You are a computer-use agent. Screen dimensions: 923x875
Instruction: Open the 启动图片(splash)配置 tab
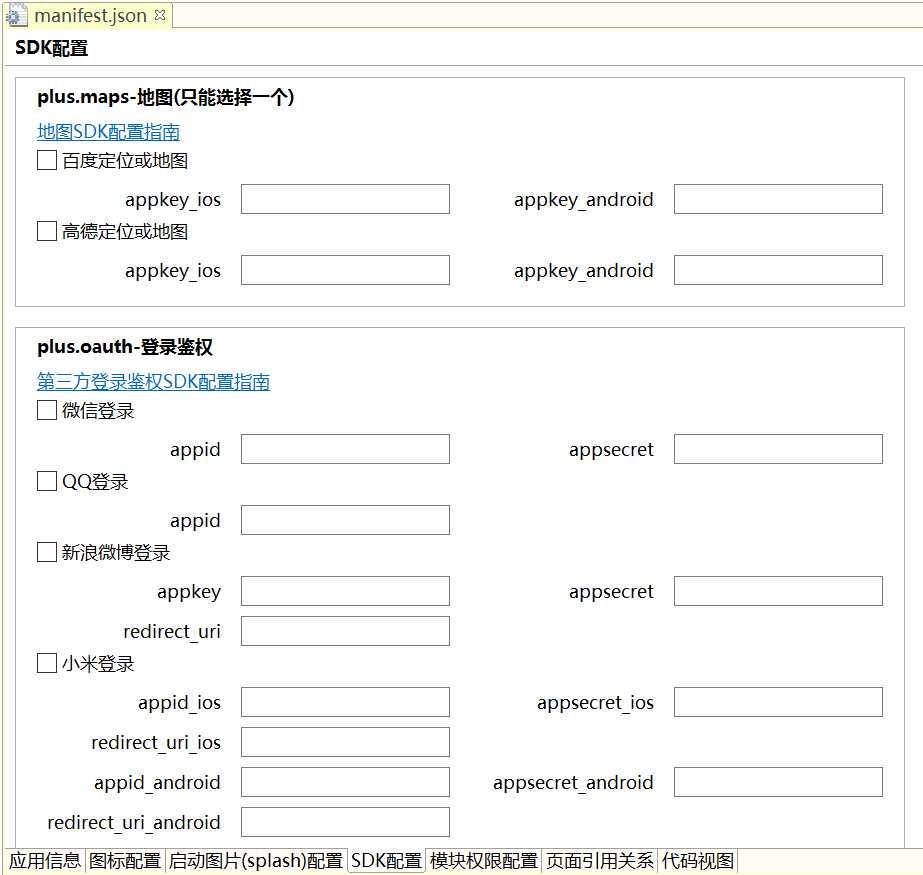click(x=255, y=861)
